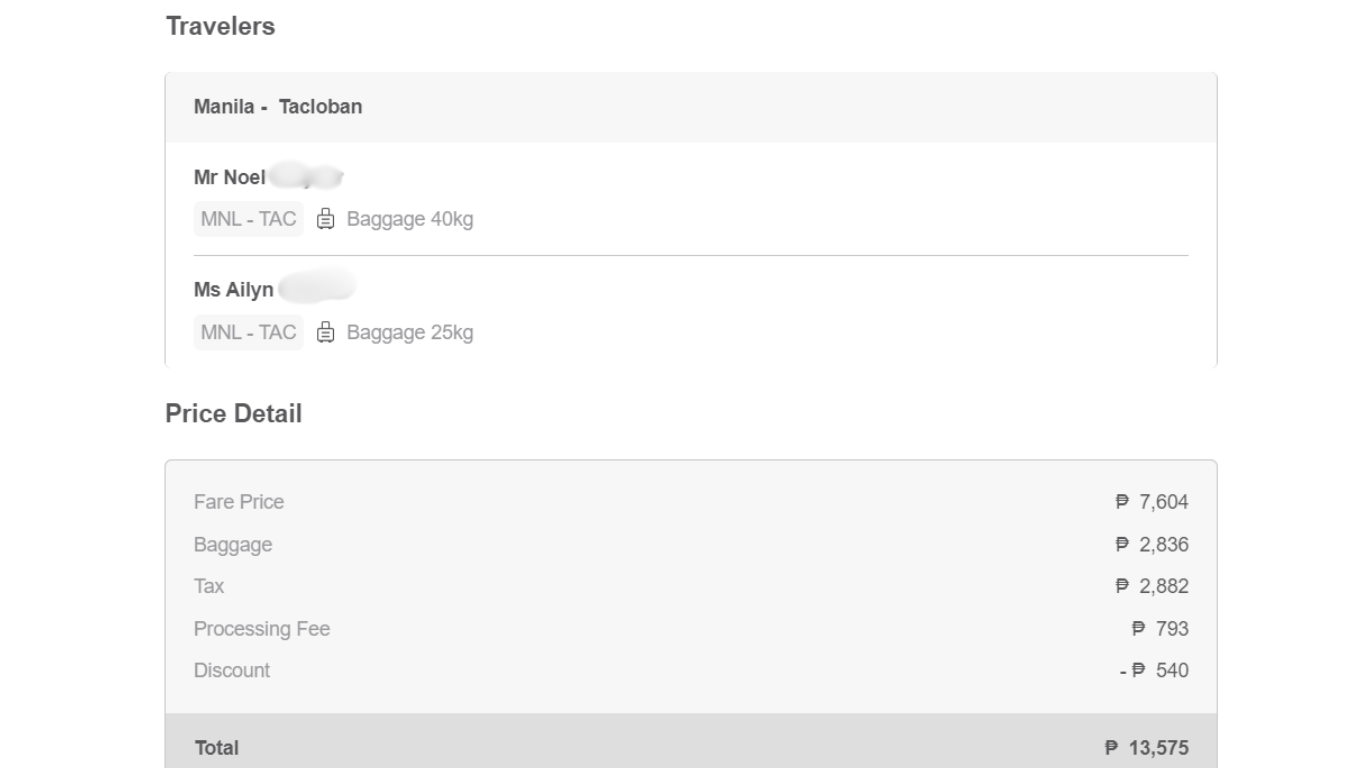Image resolution: width=1366 pixels, height=768 pixels.
Task: Select traveler name Ms Ailyn
Action: point(234,290)
